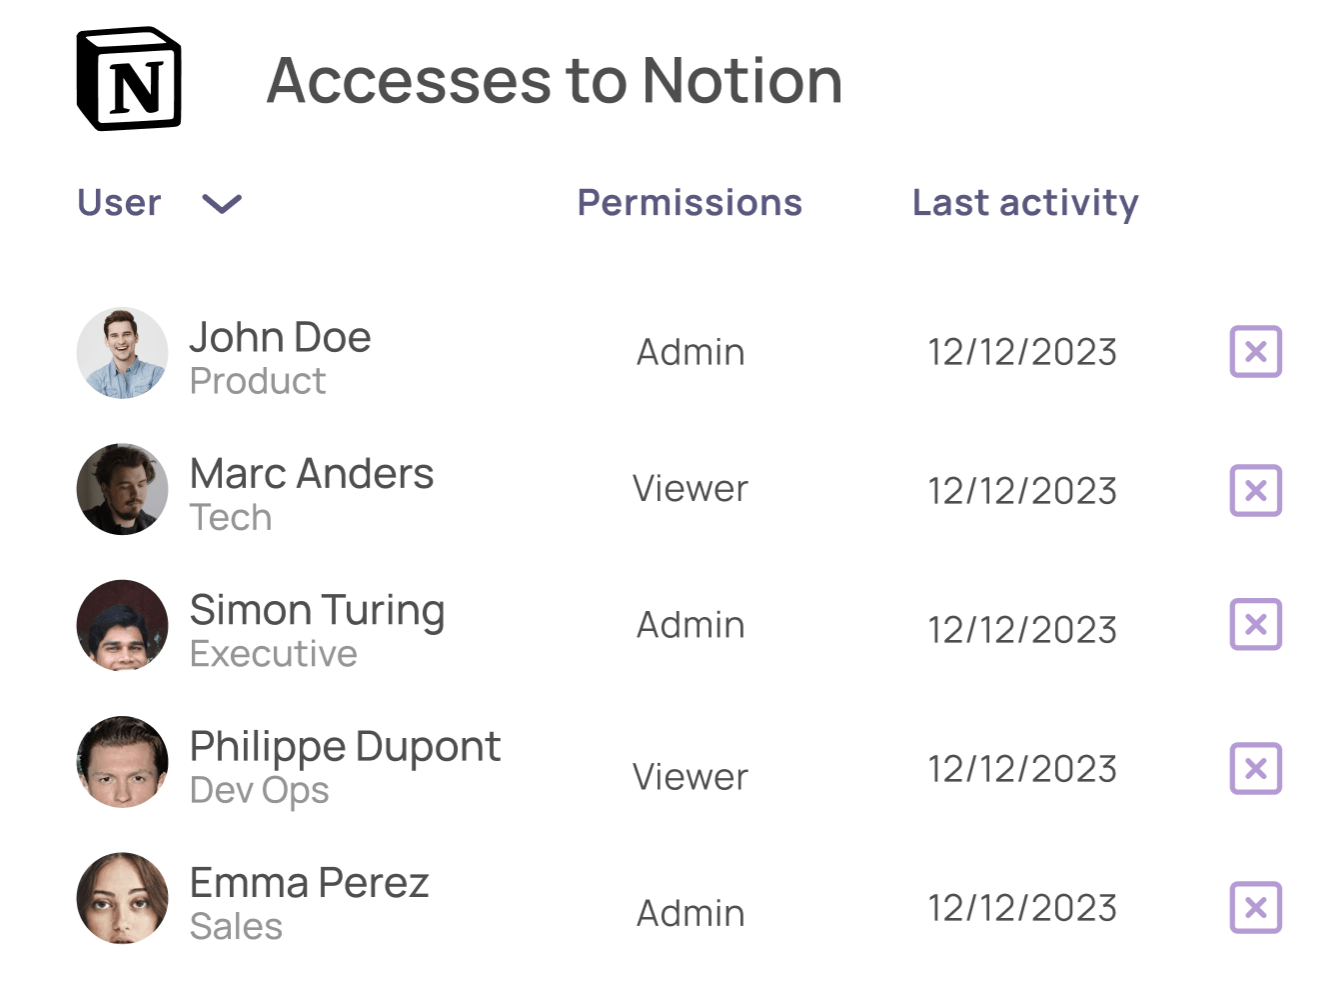Open the Philippe Dupont user name
Screen dimensions: 1333x988
click(345, 747)
